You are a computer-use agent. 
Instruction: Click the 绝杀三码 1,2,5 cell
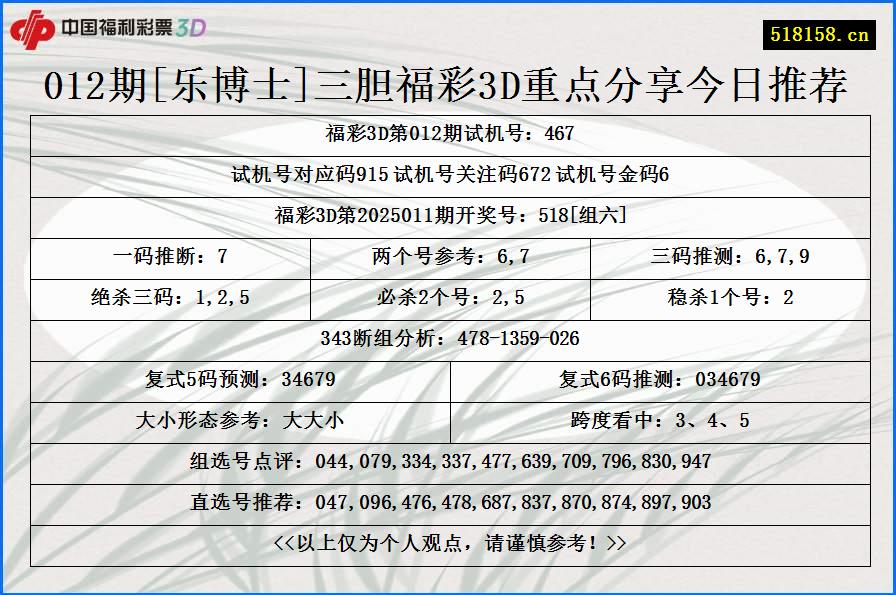[x=170, y=295]
